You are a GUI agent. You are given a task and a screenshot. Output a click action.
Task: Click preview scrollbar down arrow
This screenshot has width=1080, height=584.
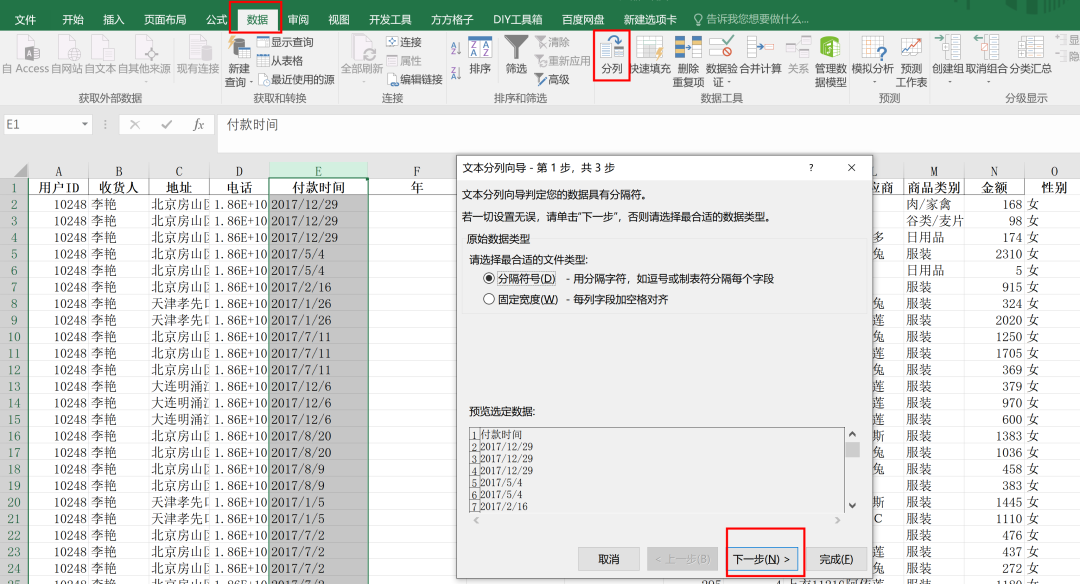click(x=852, y=505)
